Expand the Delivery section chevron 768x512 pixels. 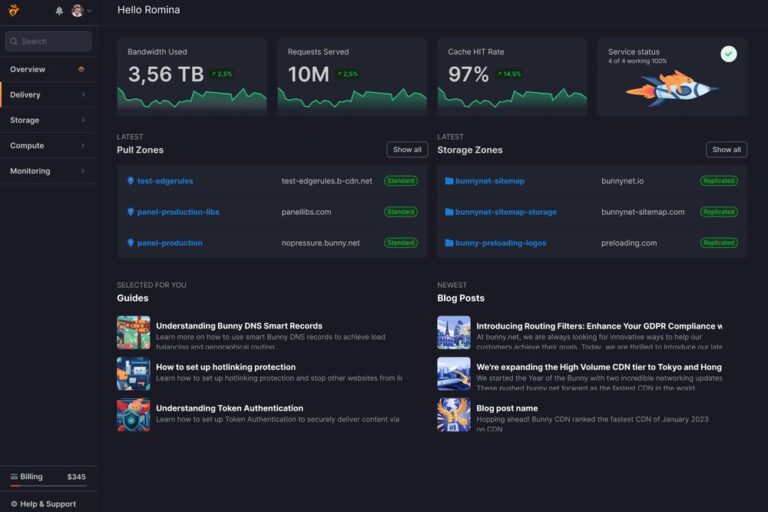coord(83,95)
